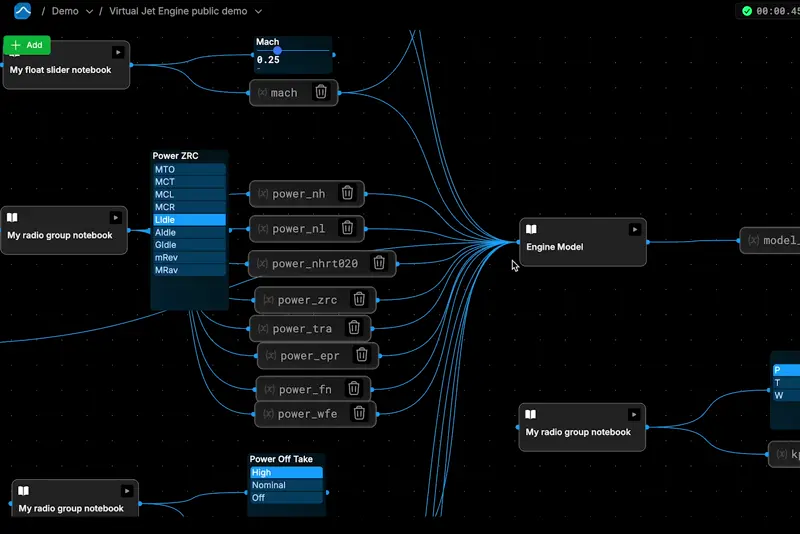
Task: Open the Demo breadcrumb dropdown
Action: [x=89, y=11]
